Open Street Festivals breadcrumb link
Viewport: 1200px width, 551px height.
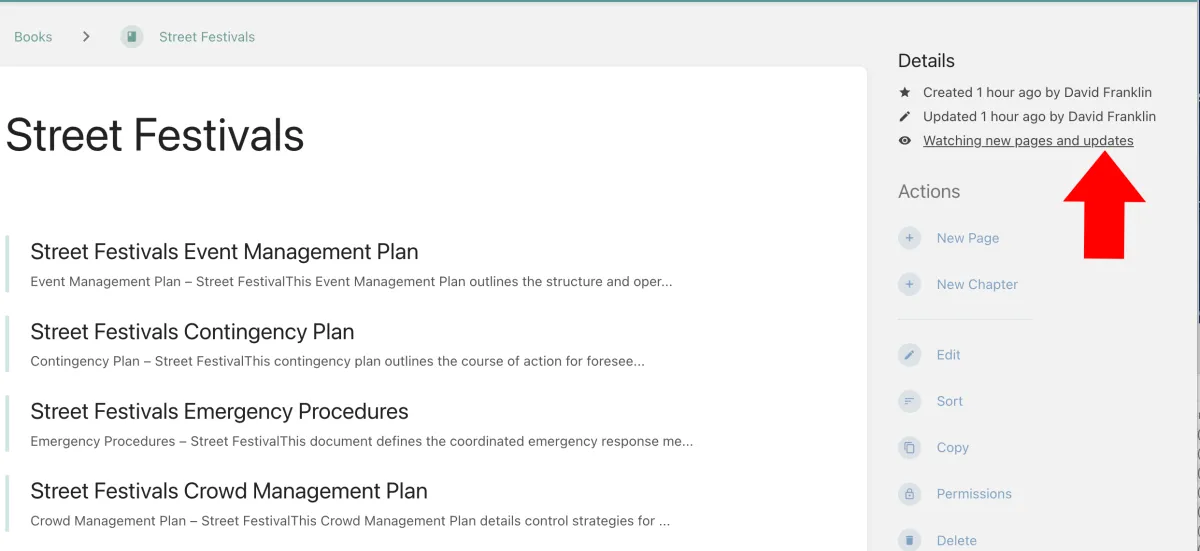click(207, 37)
